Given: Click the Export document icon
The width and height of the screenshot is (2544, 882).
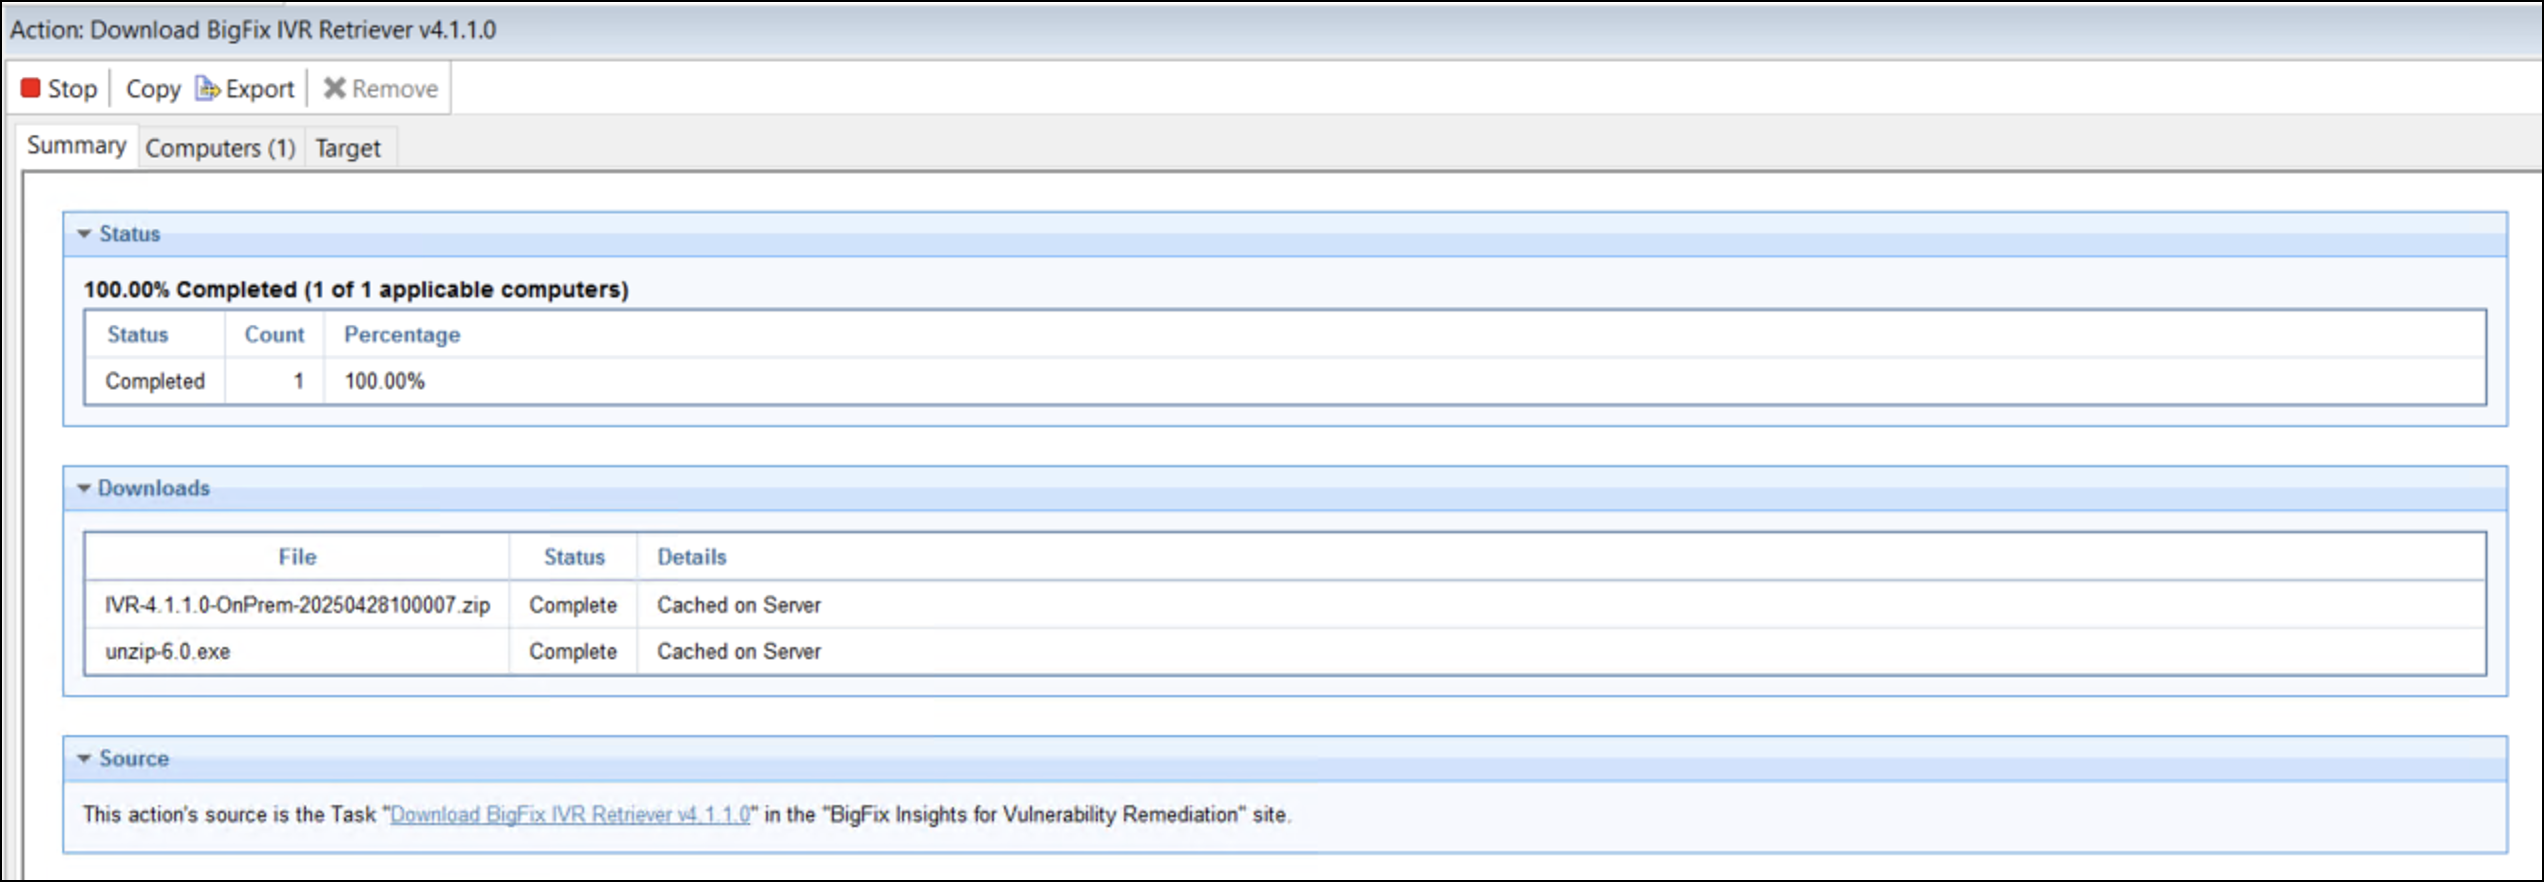Looking at the screenshot, I should 207,89.
